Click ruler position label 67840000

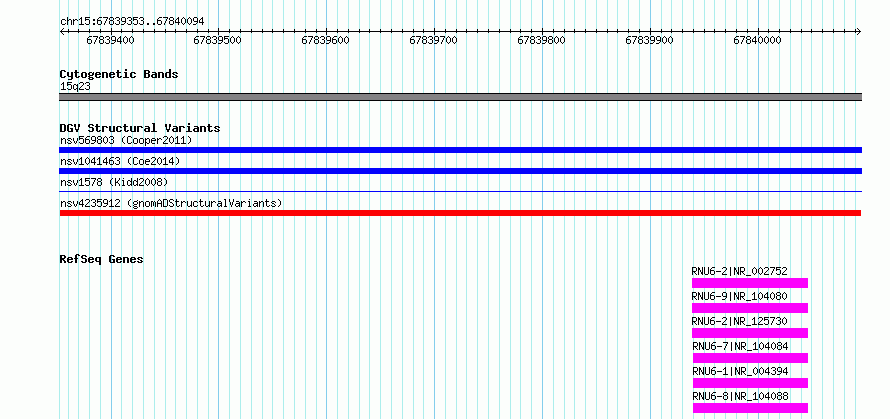[757, 40]
